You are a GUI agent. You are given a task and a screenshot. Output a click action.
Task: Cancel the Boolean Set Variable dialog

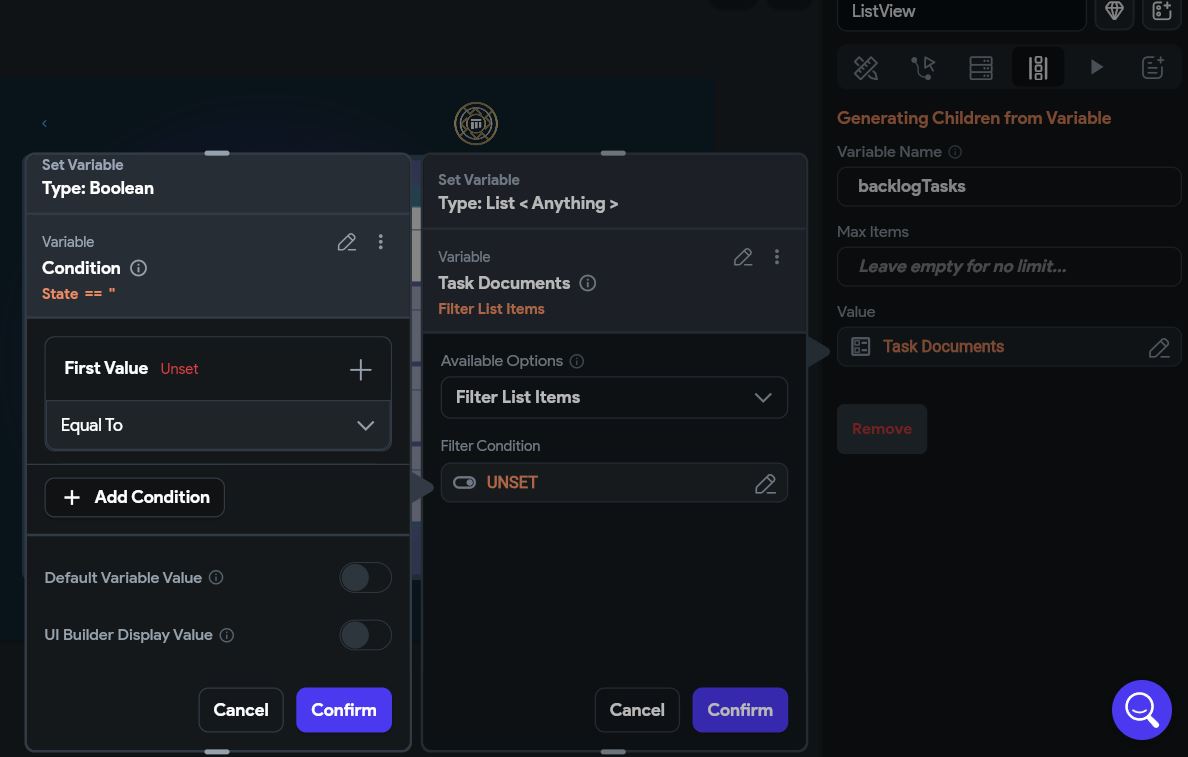241,710
